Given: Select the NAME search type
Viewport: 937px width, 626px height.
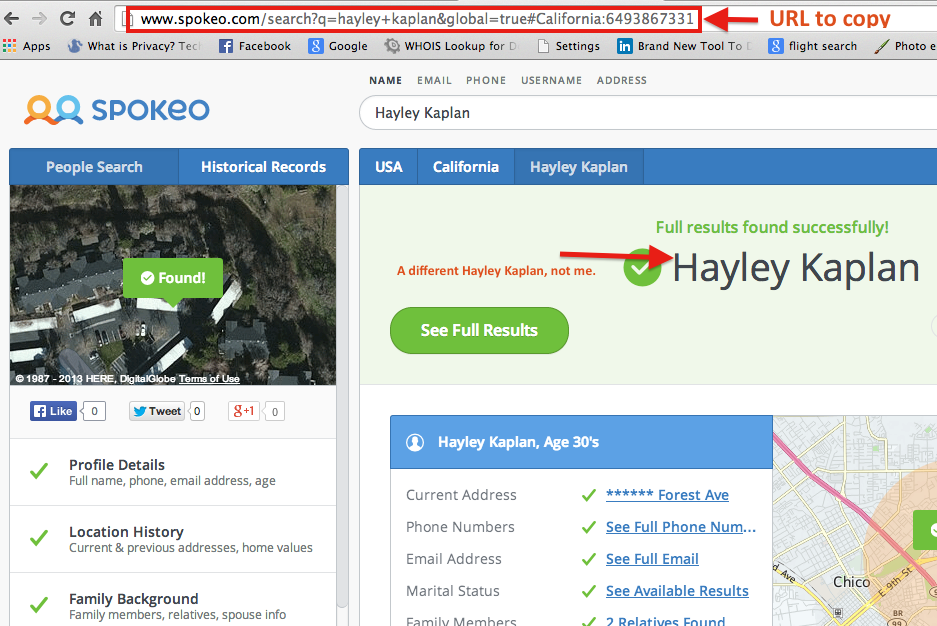Looking at the screenshot, I should (x=385, y=80).
